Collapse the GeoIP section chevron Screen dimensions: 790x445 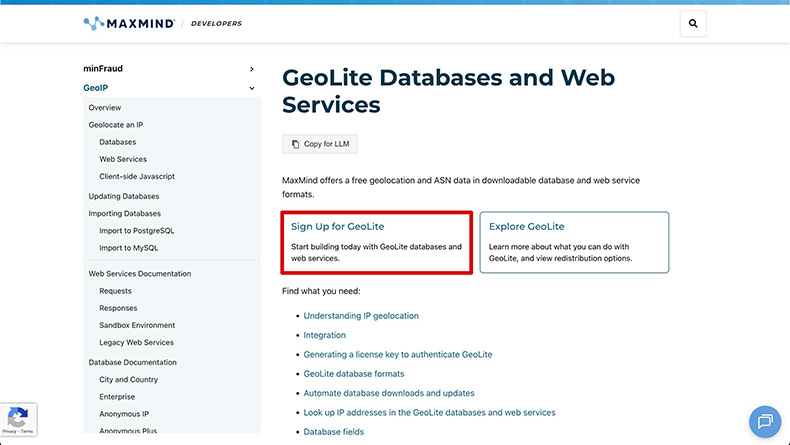(x=252, y=88)
